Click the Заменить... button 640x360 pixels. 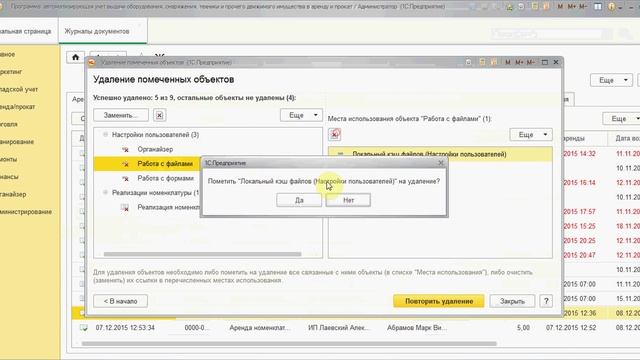click(120, 116)
